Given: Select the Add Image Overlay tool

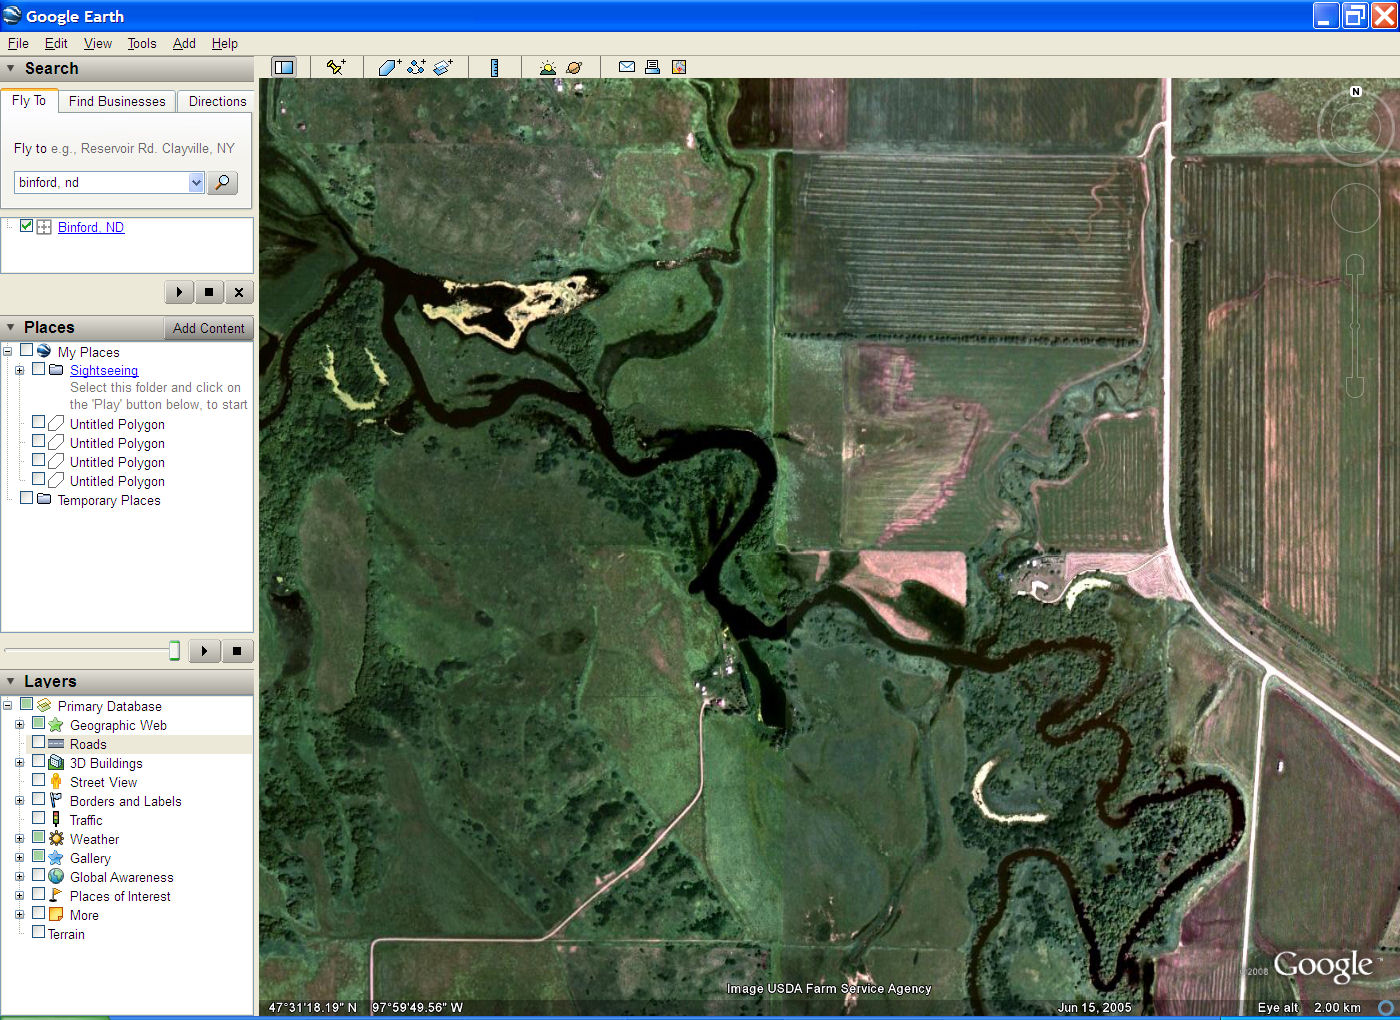Looking at the screenshot, I should tap(443, 67).
